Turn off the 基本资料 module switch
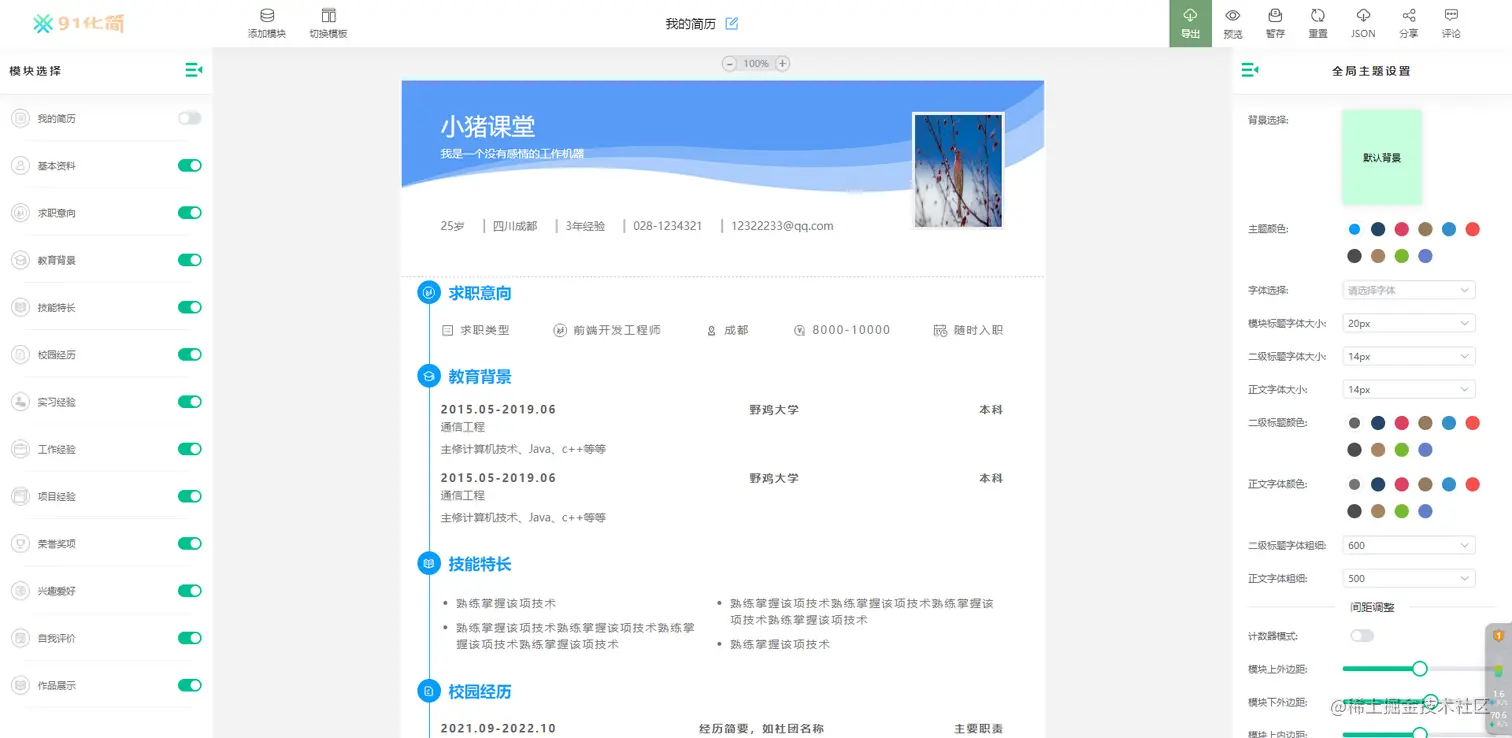This screenshot has width=1512, height=738. [x=190, y=166]
